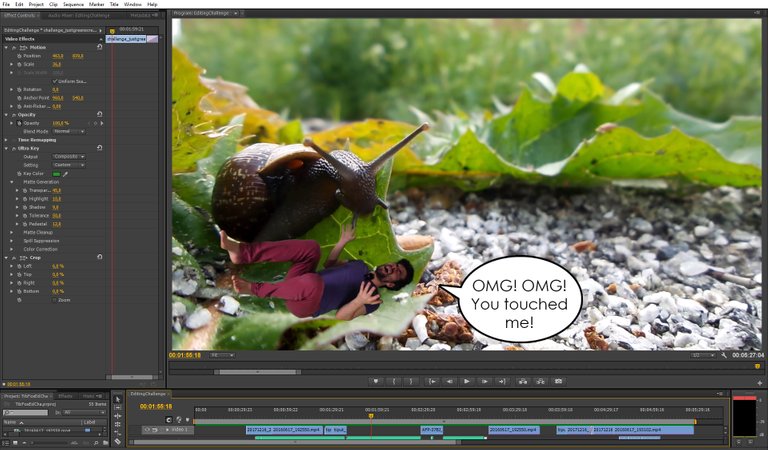Click Play in the Program Monitor

pos(466,381)
